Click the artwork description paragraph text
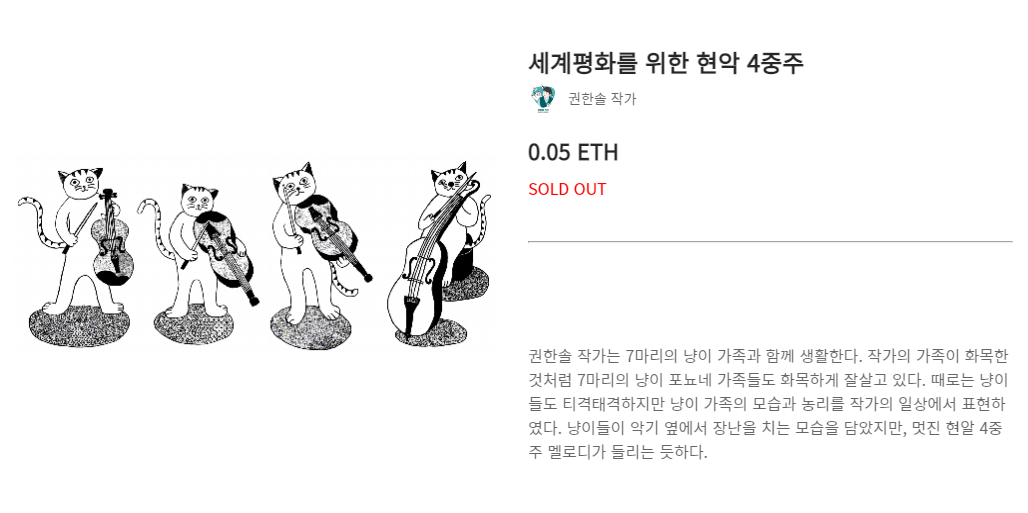The image size is (1028, 513). pyautogui.click(x=767, y=404)
